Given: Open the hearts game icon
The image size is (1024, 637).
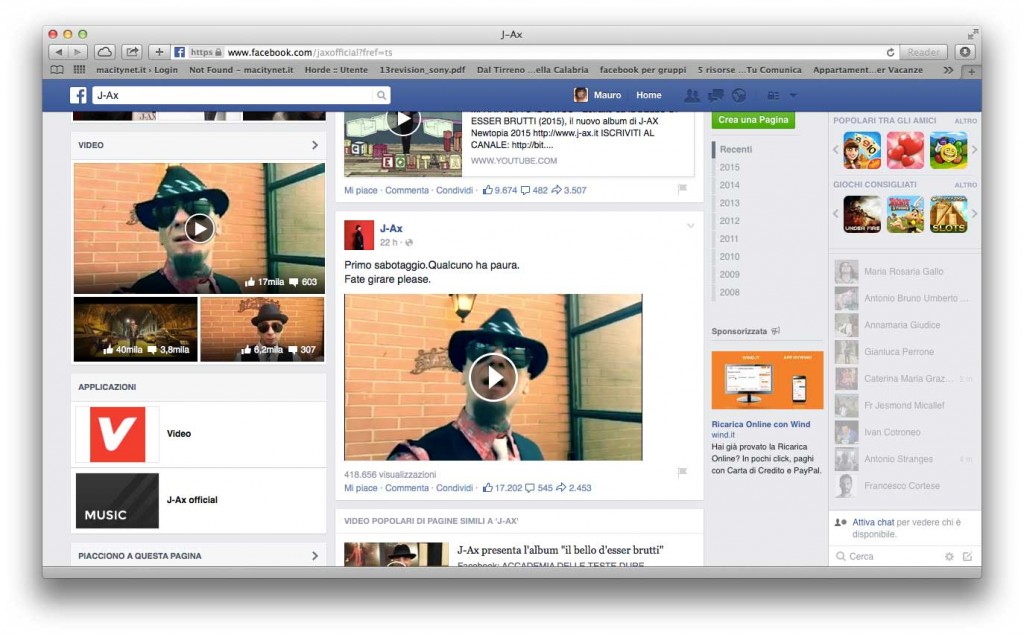Looking at the screenshot, I should point(905,150).
